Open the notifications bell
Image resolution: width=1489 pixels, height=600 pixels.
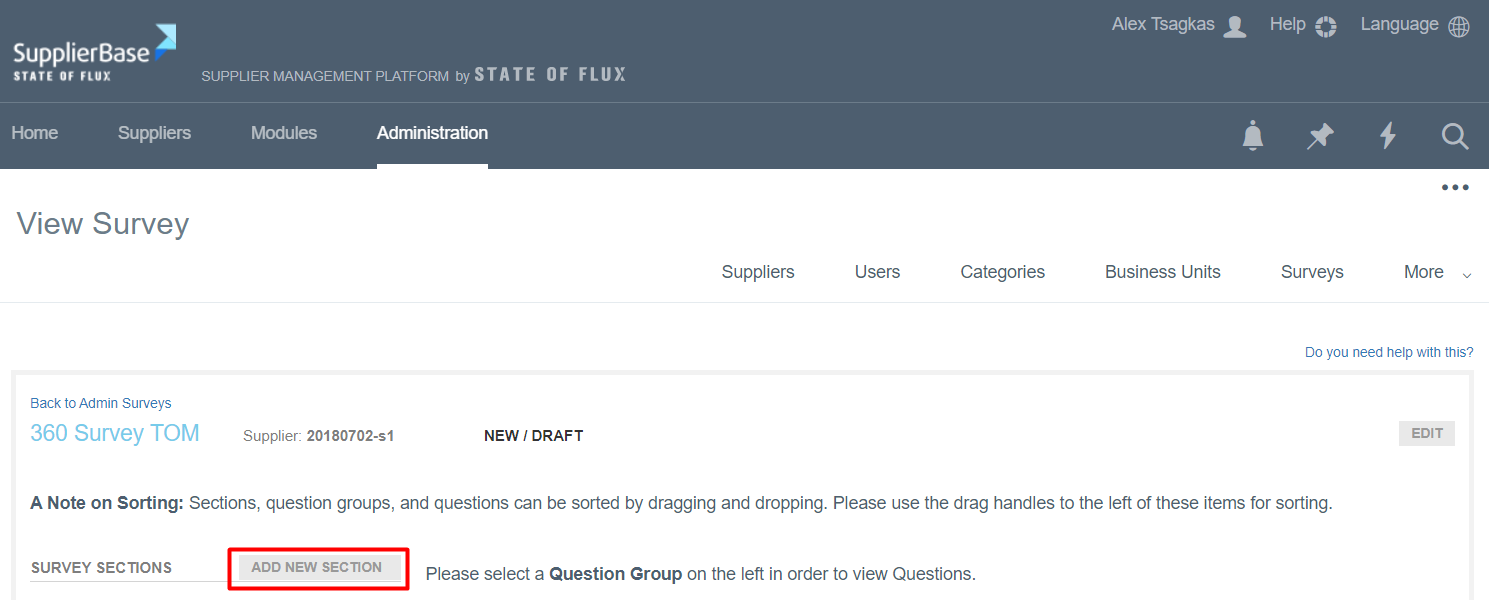click(x=1252, y=135)
